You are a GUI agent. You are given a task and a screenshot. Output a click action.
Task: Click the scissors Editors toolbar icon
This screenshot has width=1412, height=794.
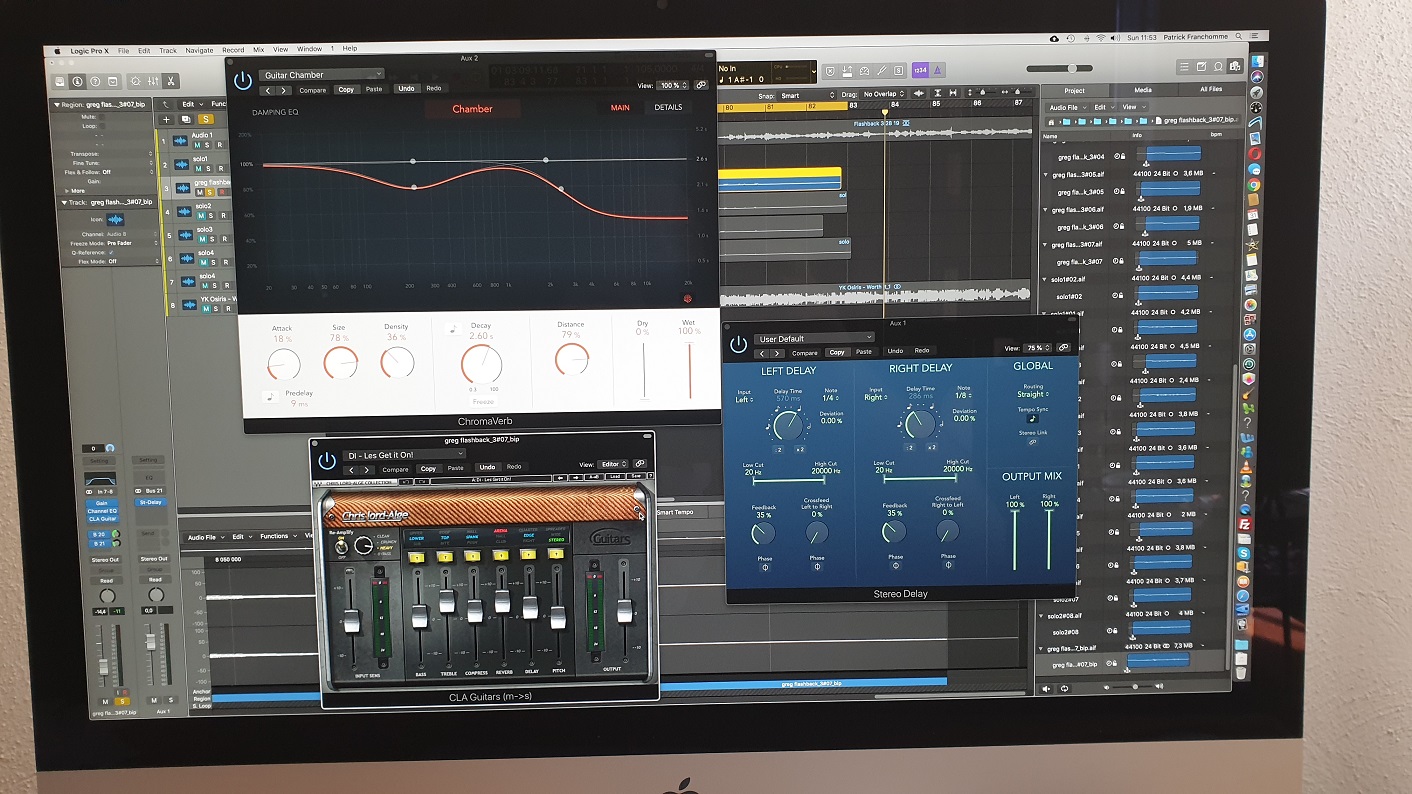point(172,81)
